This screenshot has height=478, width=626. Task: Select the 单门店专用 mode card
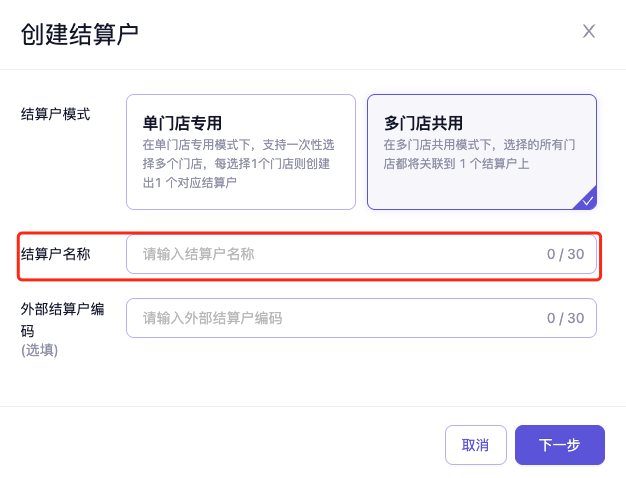coord(241,152)
